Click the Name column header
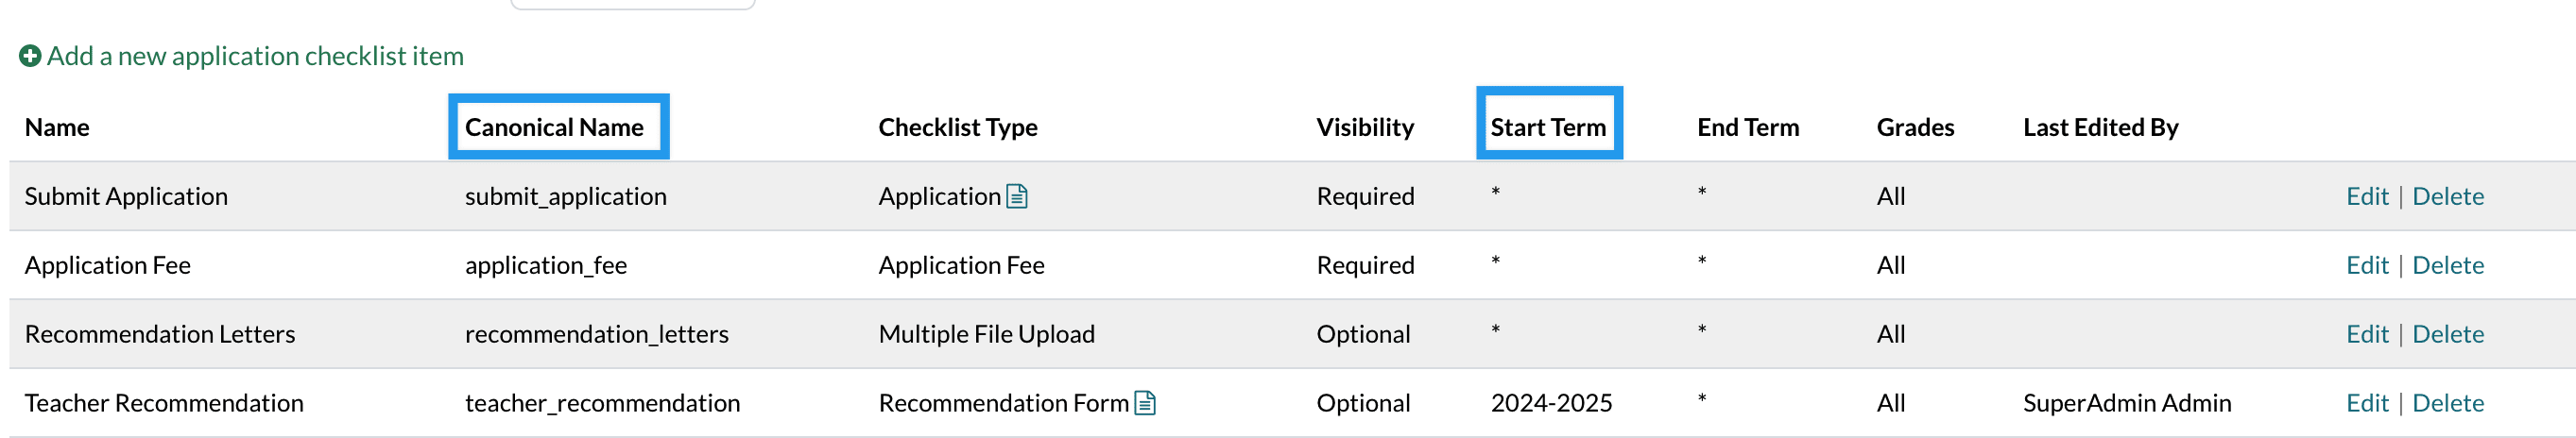Screen dimensions: 2576x438 click(x=57, y=127)
